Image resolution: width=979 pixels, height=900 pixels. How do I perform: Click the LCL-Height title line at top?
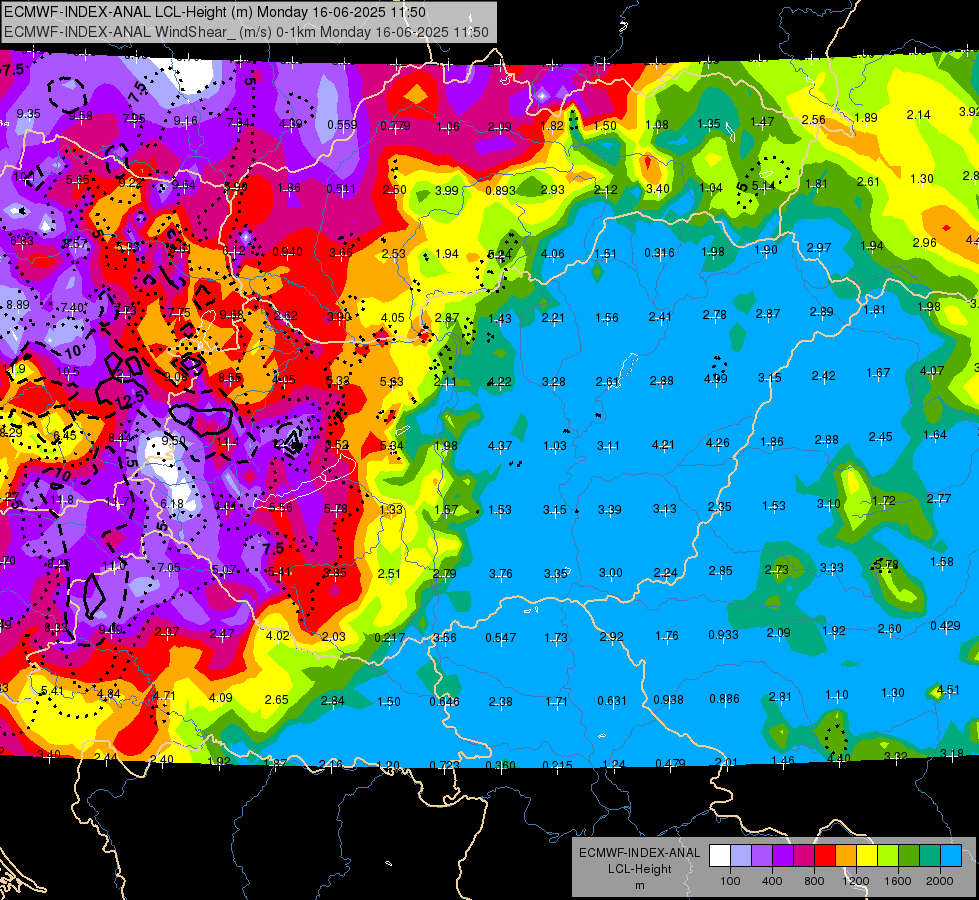(x=215, y=12)
